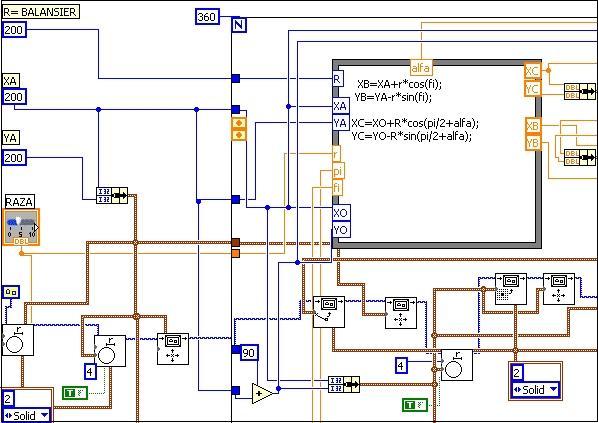The height and width of the screenshot is (423, 598).
Task: Select the YO input terminal of the formula node
Action: tap(341, 230)
